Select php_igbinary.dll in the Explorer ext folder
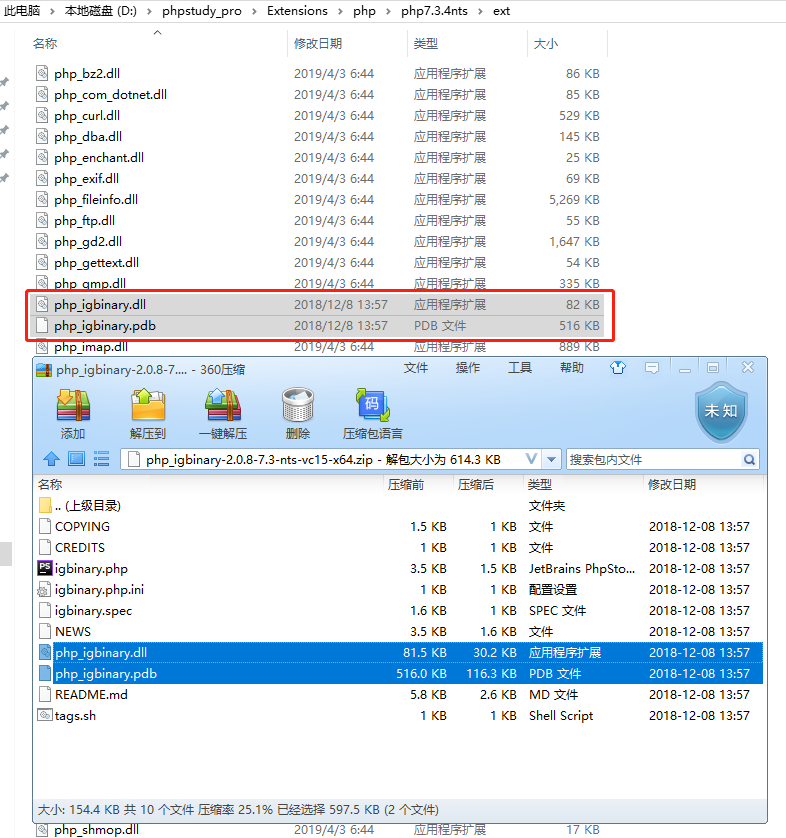 pos(317,304)
